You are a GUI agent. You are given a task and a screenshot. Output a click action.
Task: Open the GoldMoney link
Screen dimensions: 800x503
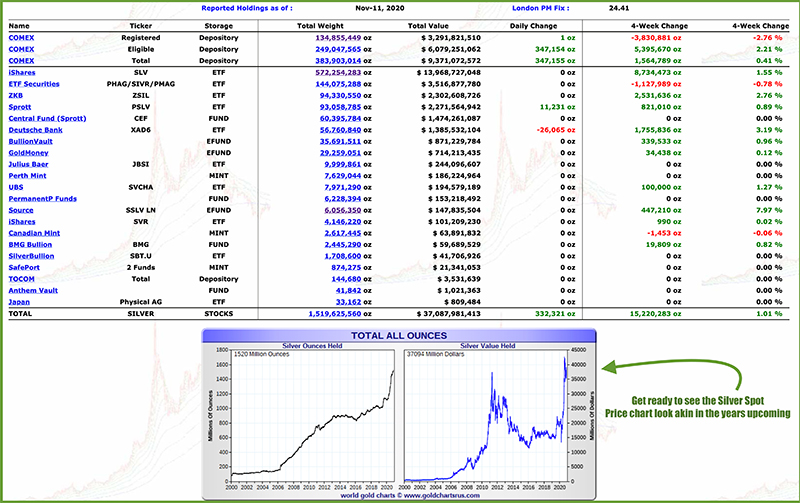29,153
